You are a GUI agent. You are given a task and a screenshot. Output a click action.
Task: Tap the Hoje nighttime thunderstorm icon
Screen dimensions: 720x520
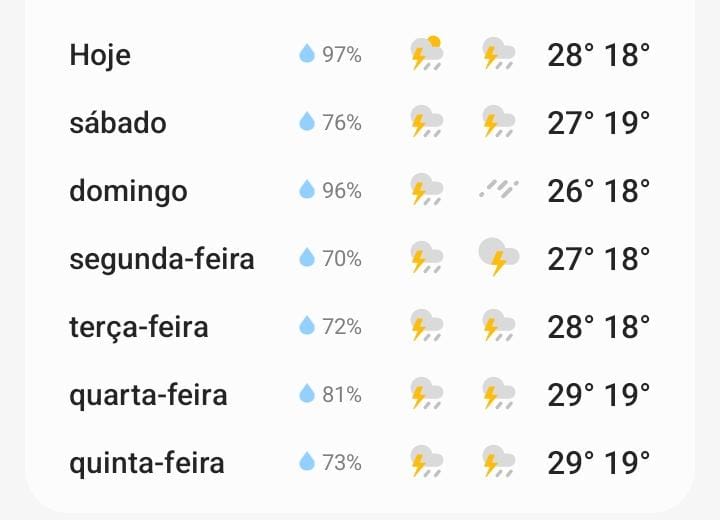[499, 54]
